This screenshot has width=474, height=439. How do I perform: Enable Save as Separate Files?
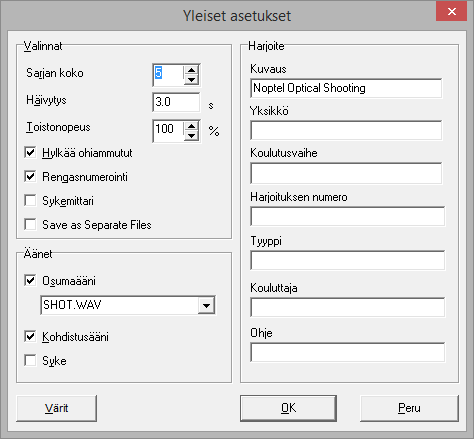[30, 225]
